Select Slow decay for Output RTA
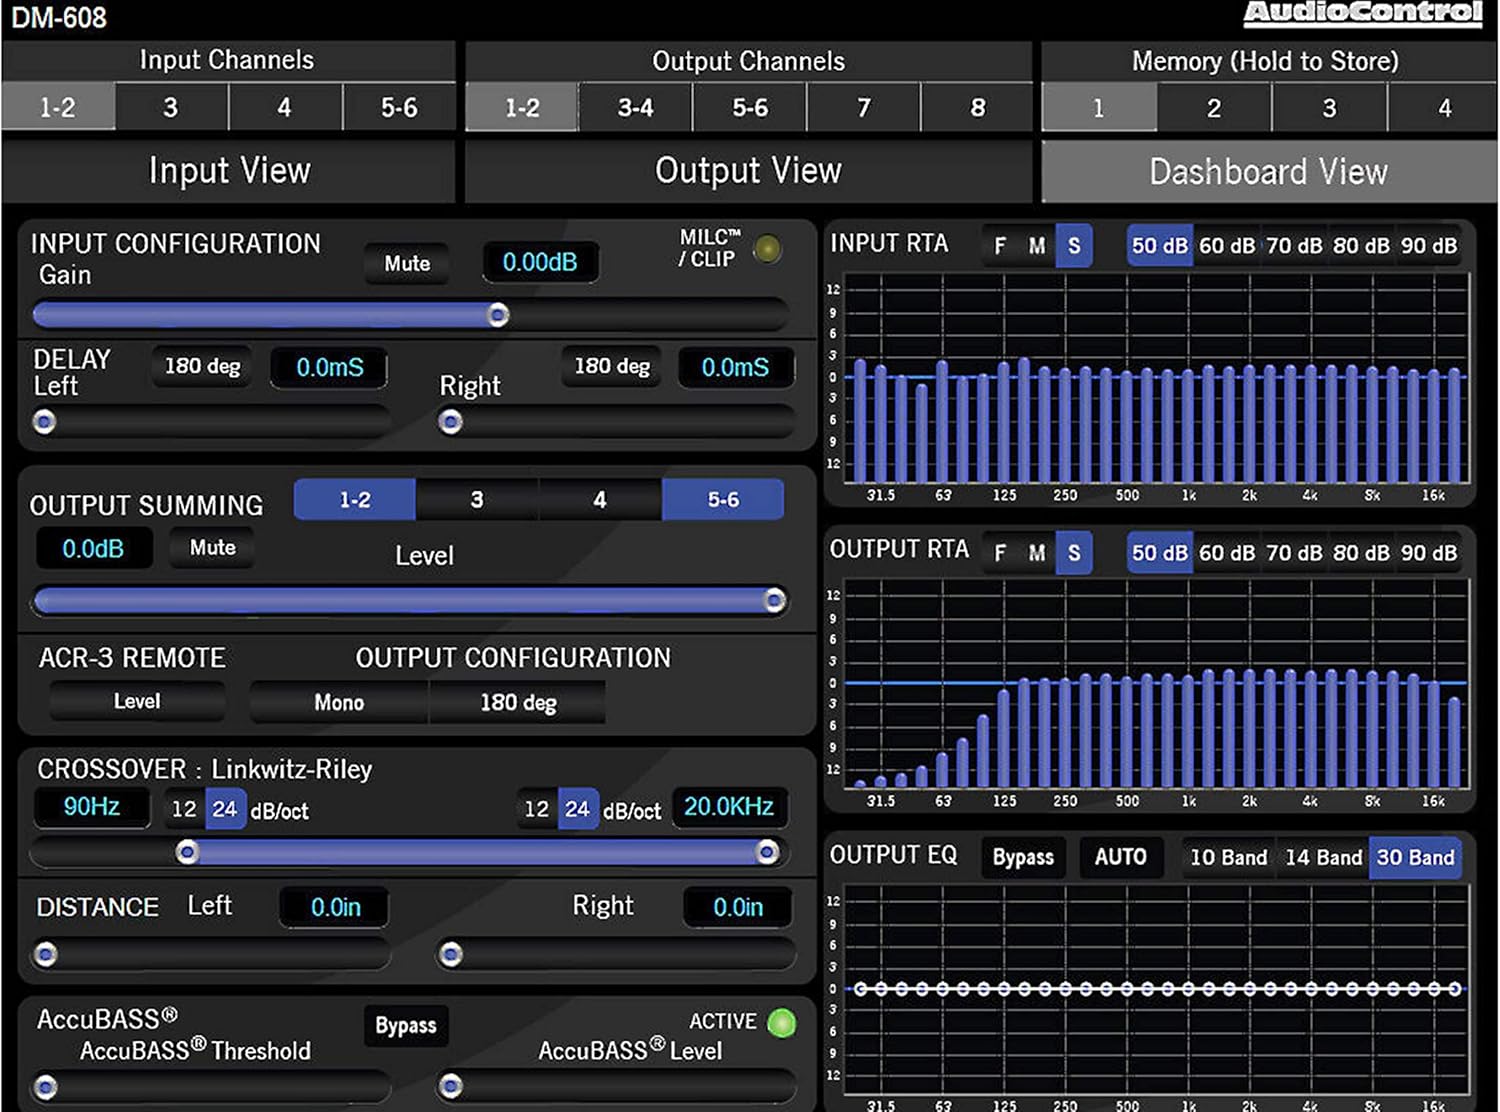This screenshot has height=1112, width=1500. tap(1075, 551)
